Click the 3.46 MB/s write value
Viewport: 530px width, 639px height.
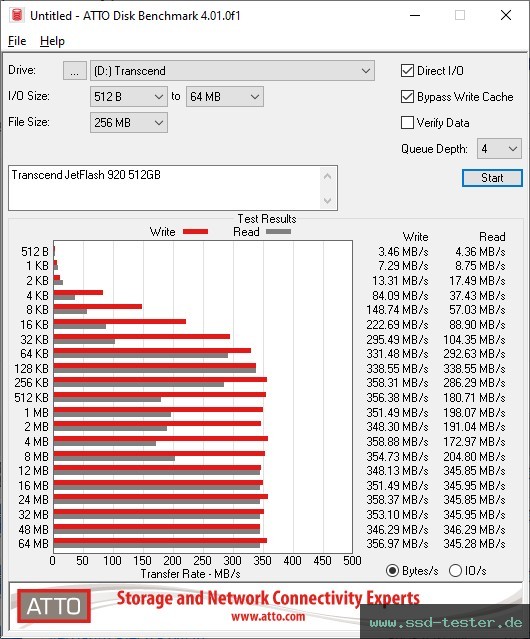(403, 252)
